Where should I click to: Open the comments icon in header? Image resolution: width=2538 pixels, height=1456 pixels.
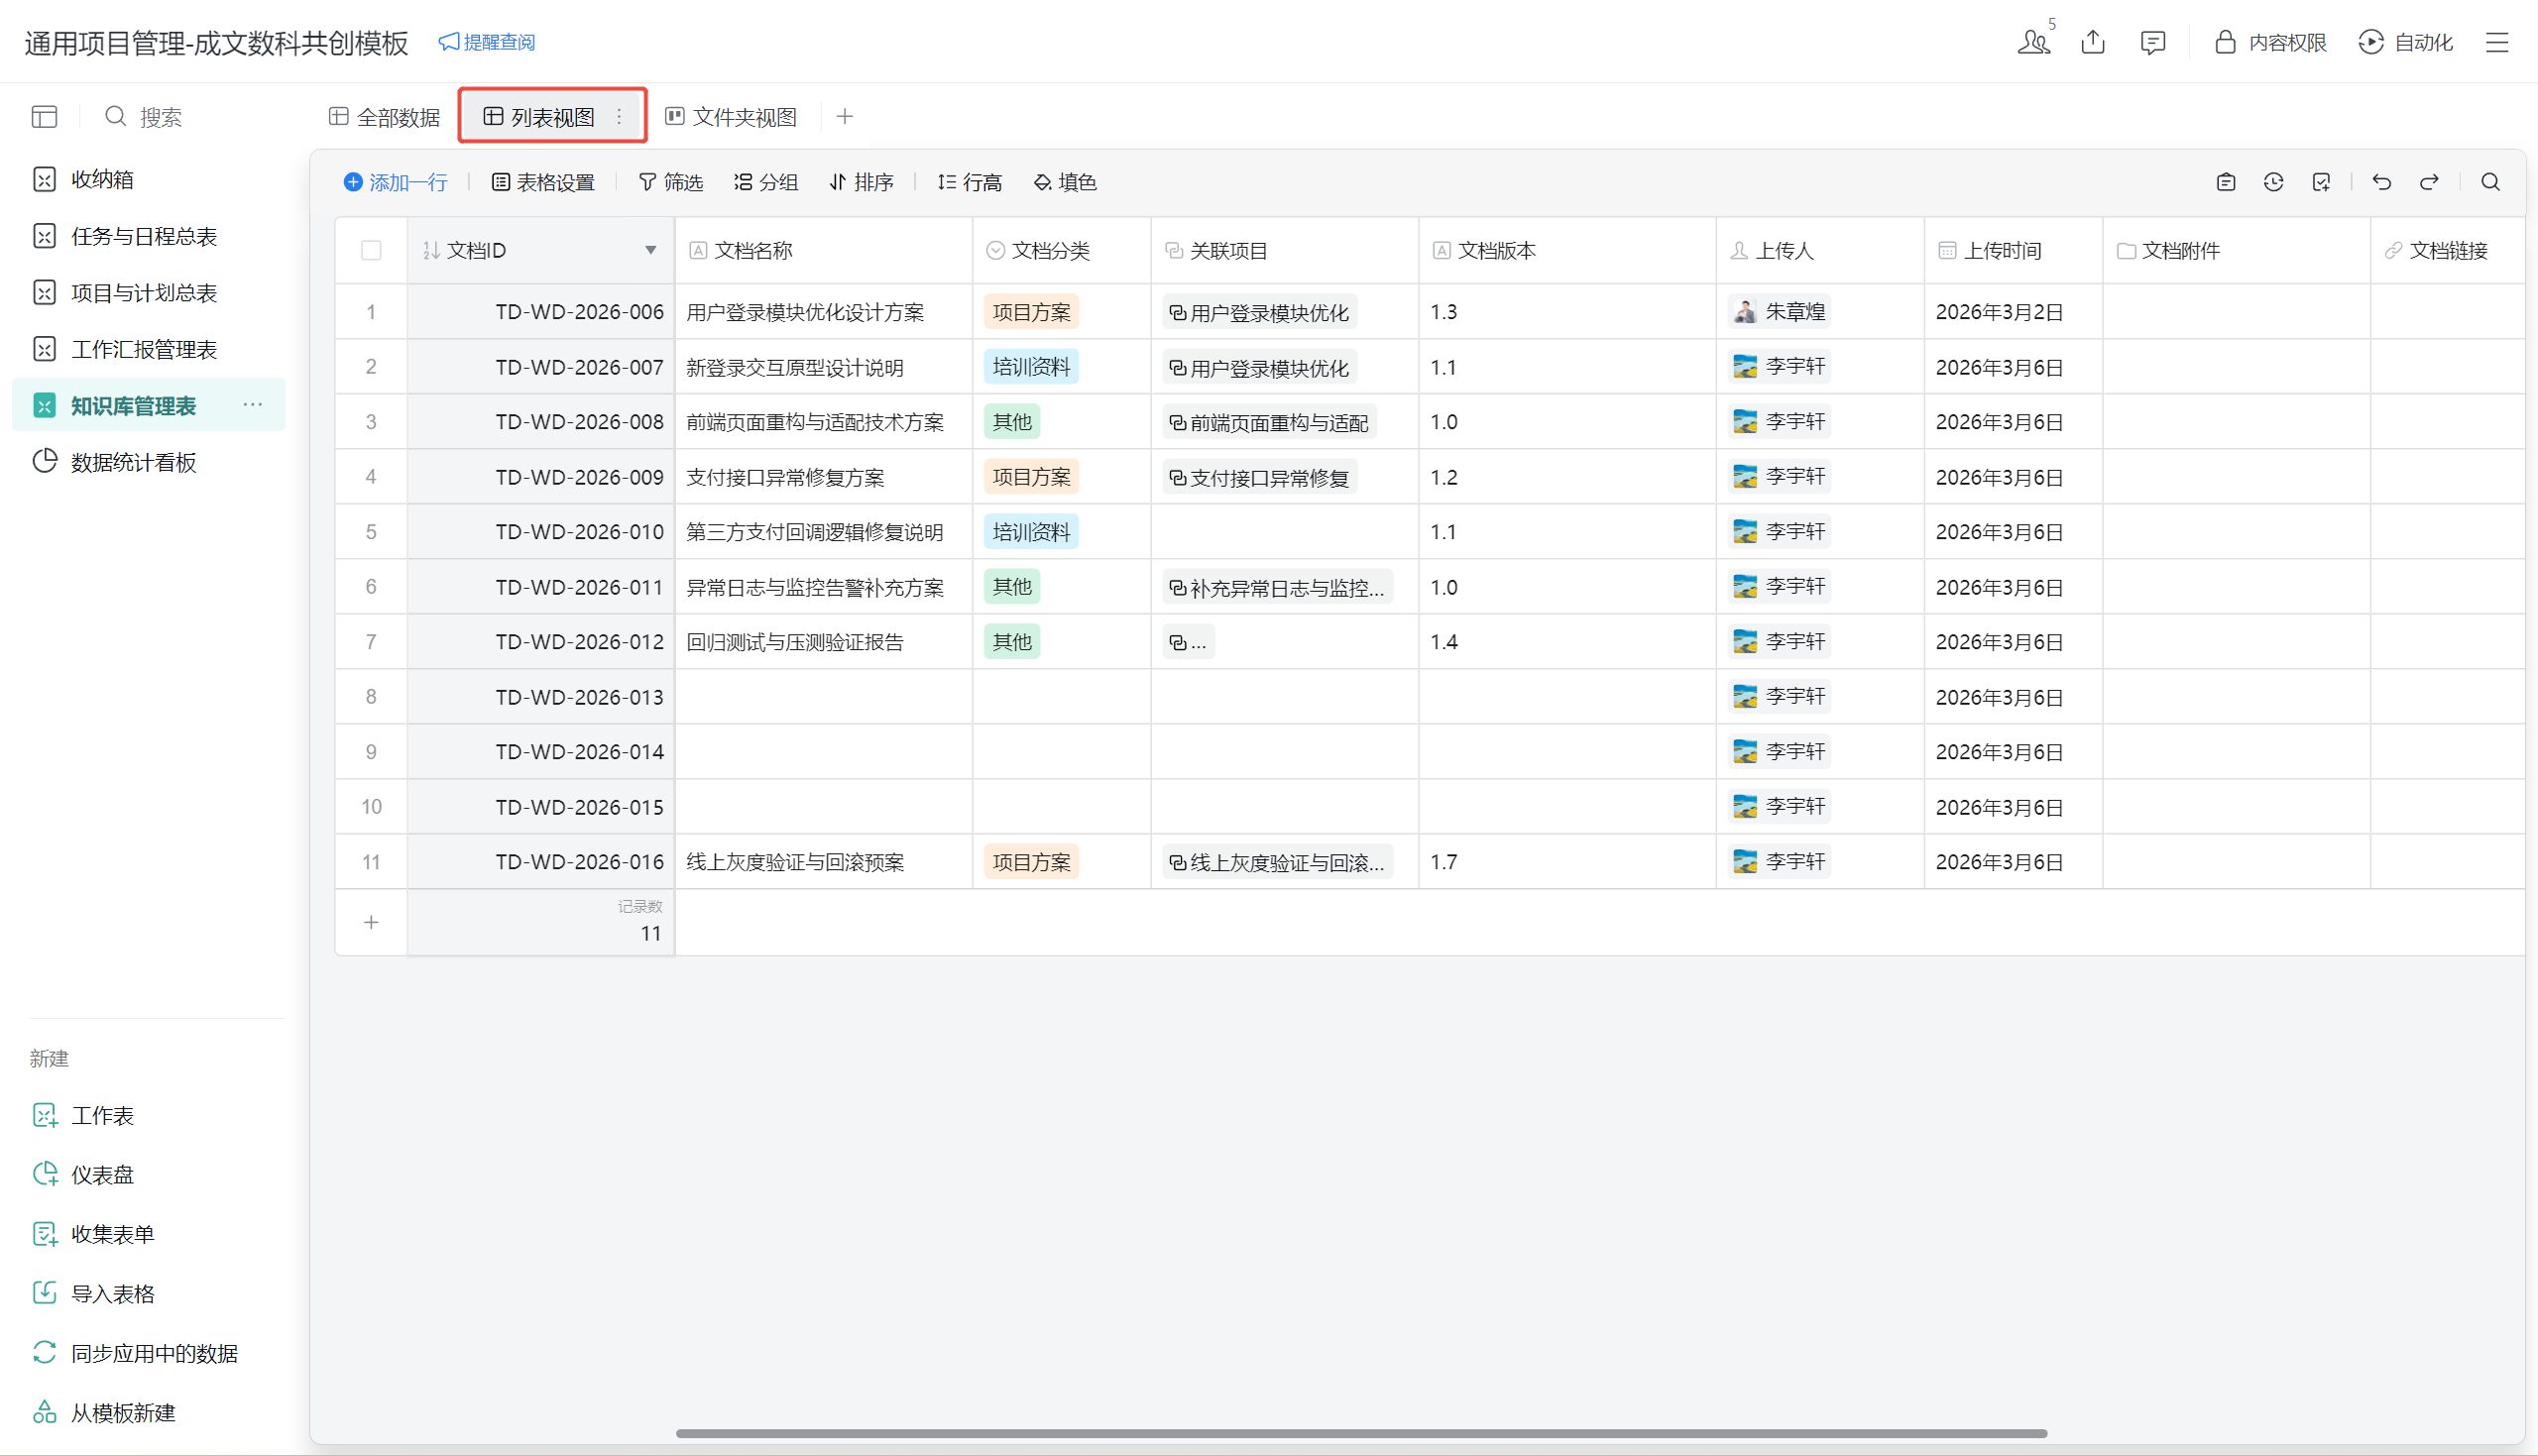pos(2152,42)
